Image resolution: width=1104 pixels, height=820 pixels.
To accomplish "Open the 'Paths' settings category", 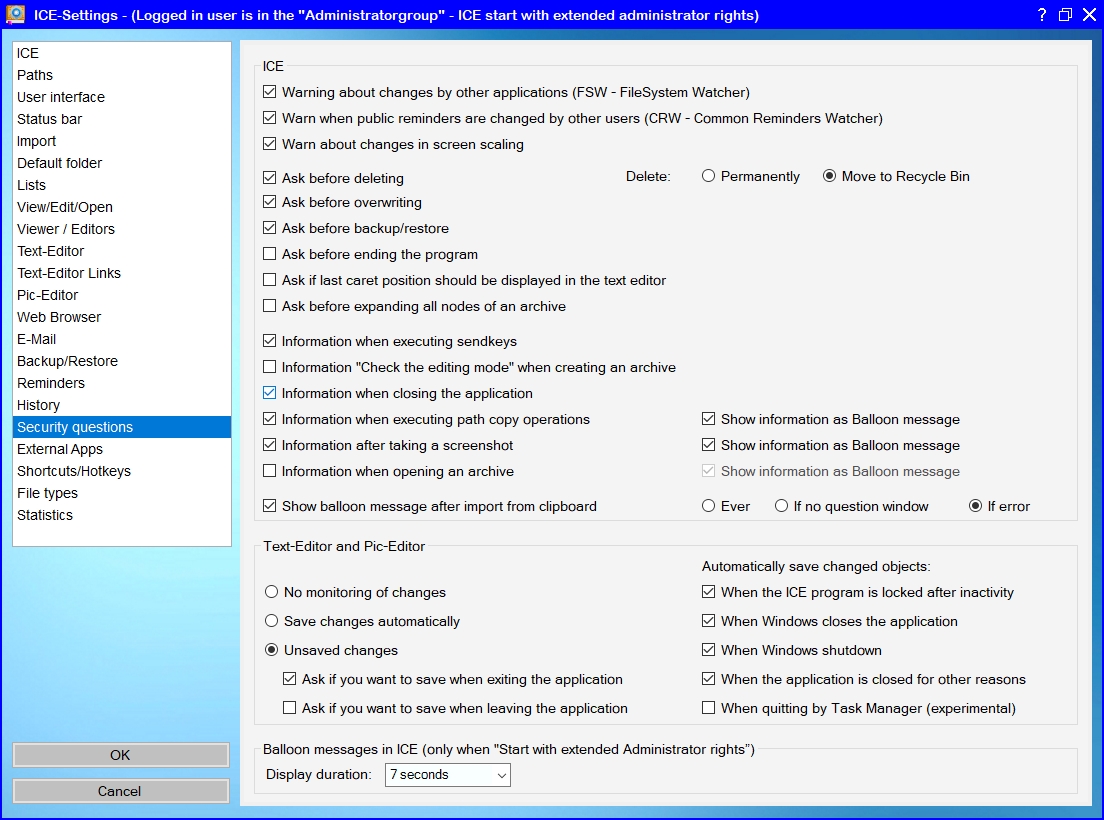I will (x=35, y=75).
